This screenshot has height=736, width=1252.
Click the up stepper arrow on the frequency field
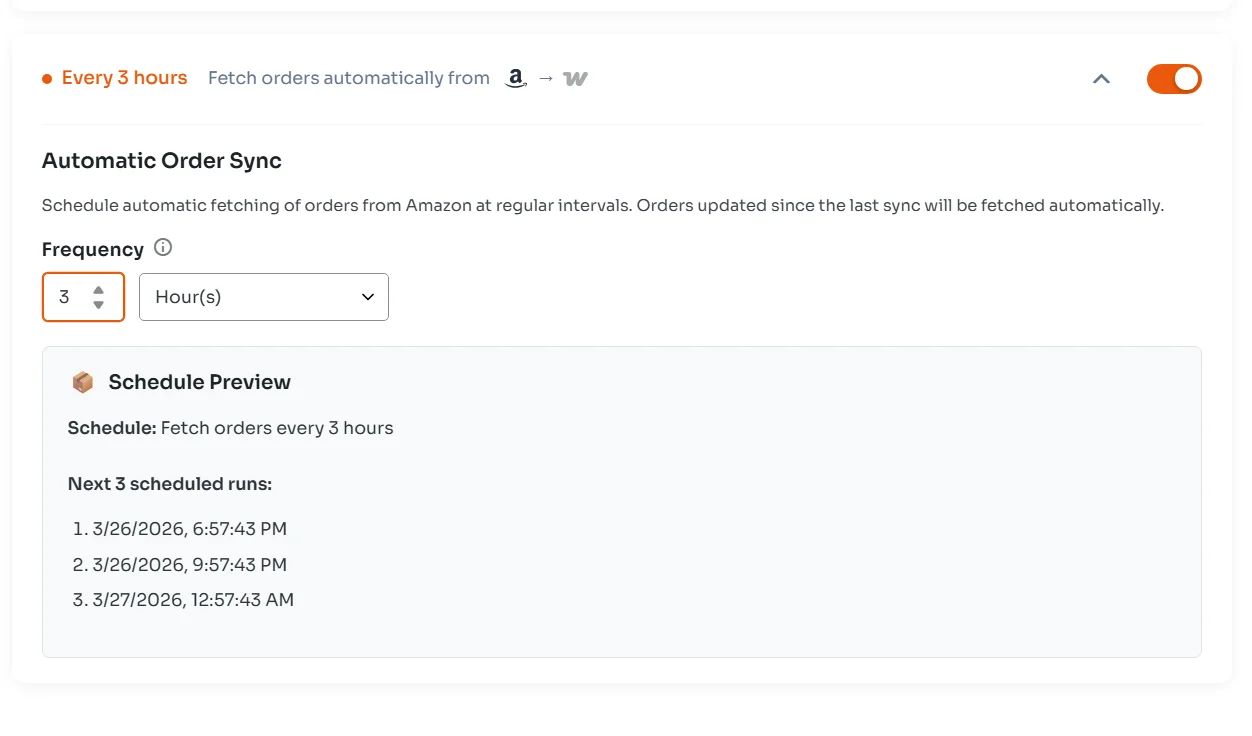(98, 290)
